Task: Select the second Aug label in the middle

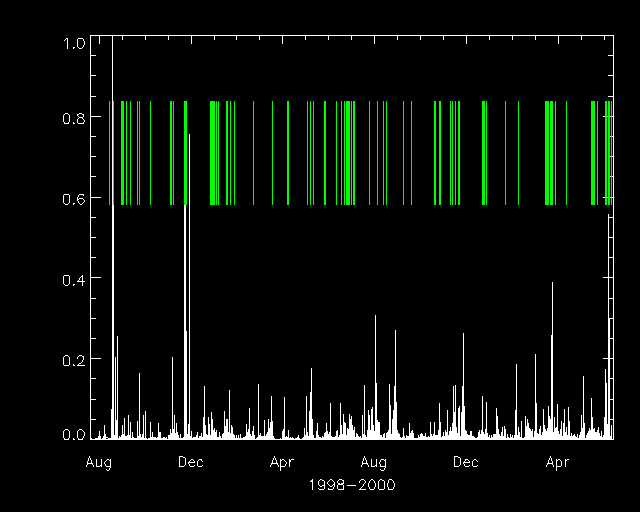Action: (374, 462)
